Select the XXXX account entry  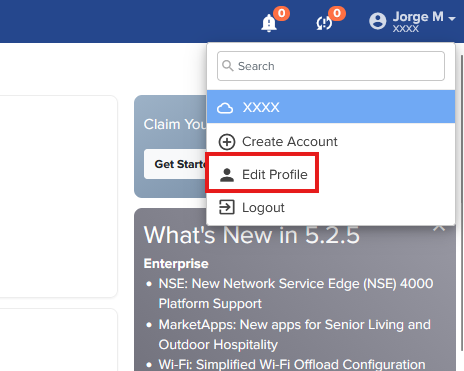[x=331, y=107]
